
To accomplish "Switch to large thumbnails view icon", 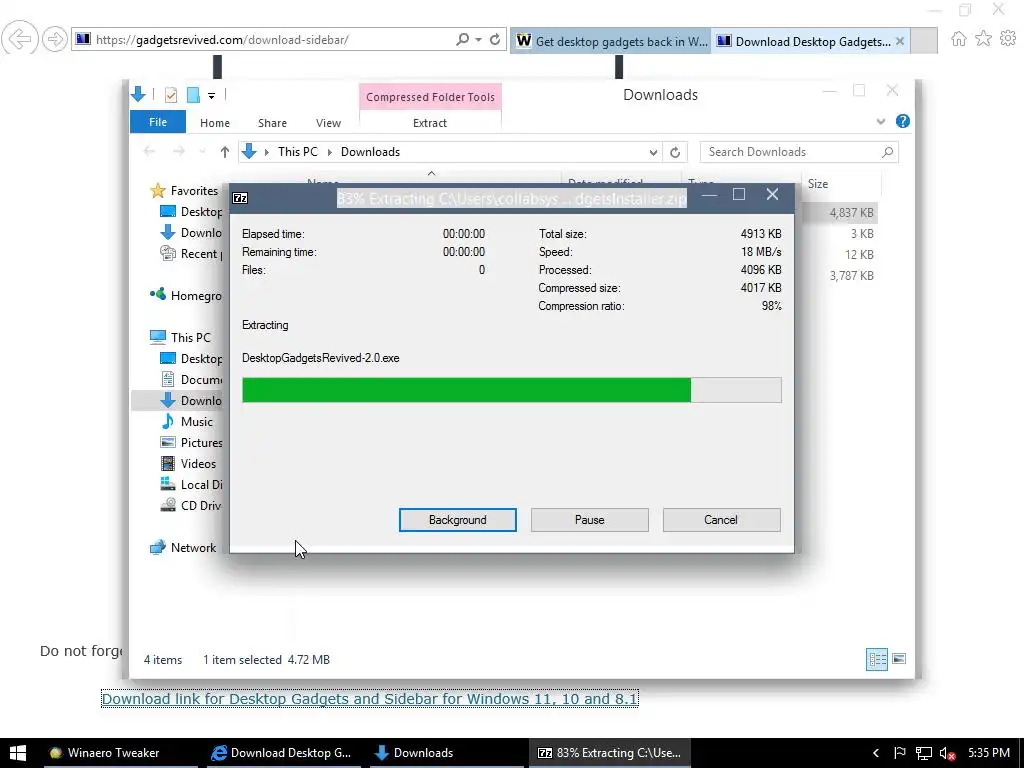I will pyautogui.click(x=899, y=659).
